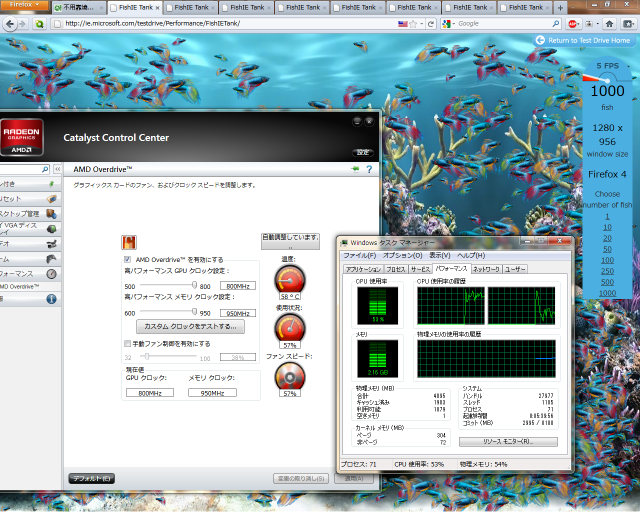Click the magnifier in the Catalyst search box
640x512 pixels.
point(45,169)
